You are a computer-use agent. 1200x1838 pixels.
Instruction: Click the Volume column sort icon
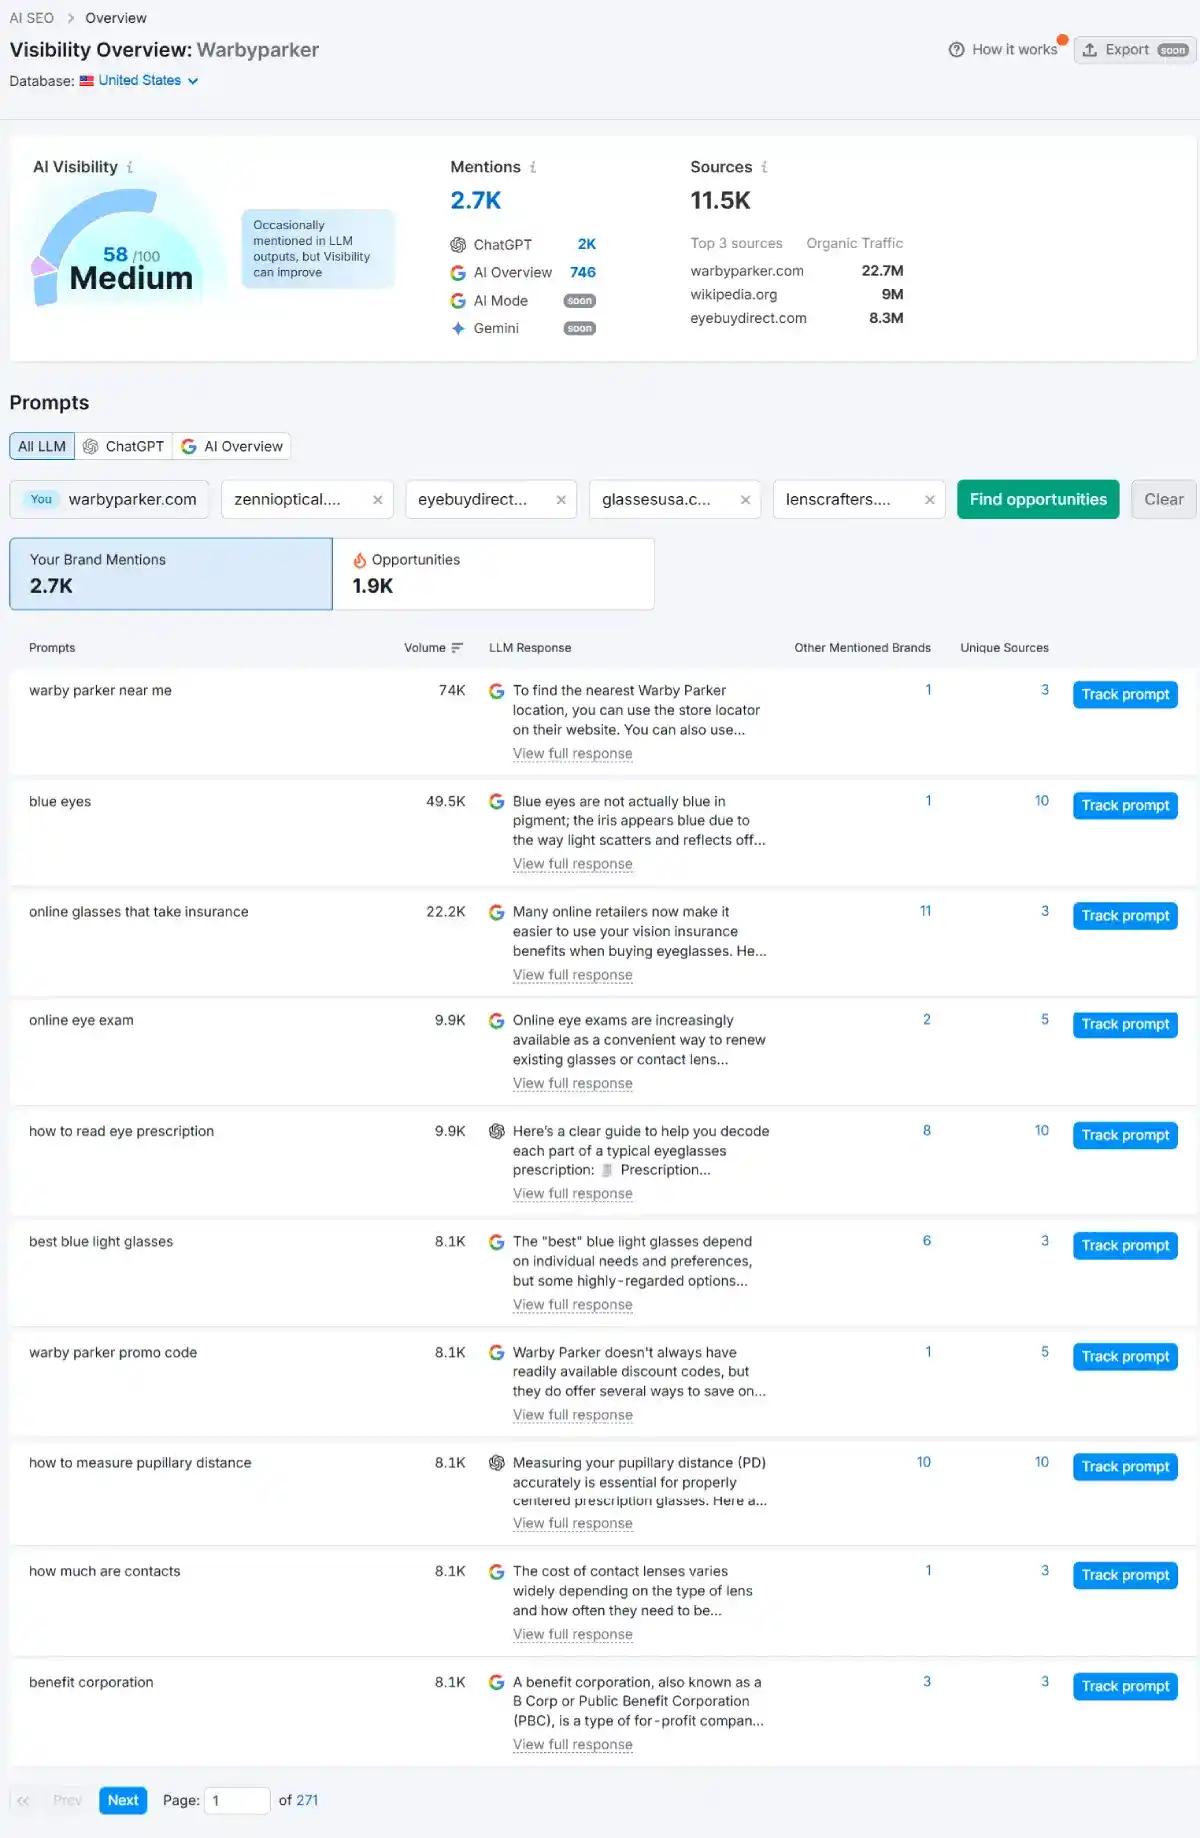pyautogui.click(x=457, y=648)
